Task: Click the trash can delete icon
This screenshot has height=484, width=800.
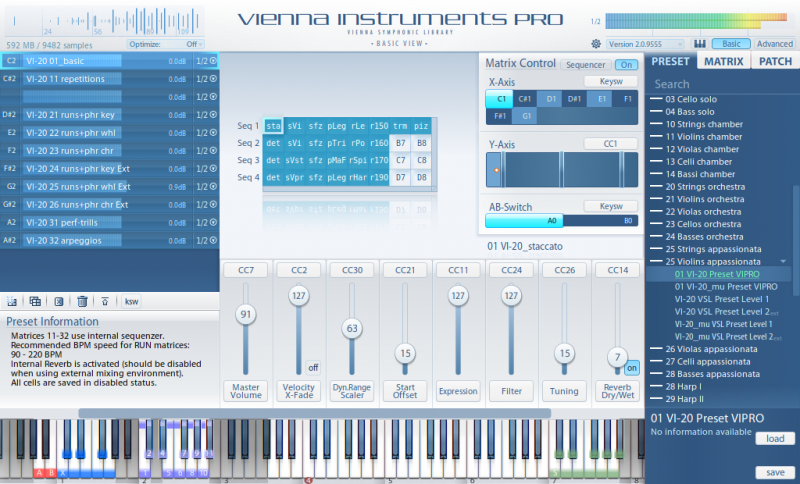Action: (82, 301)
